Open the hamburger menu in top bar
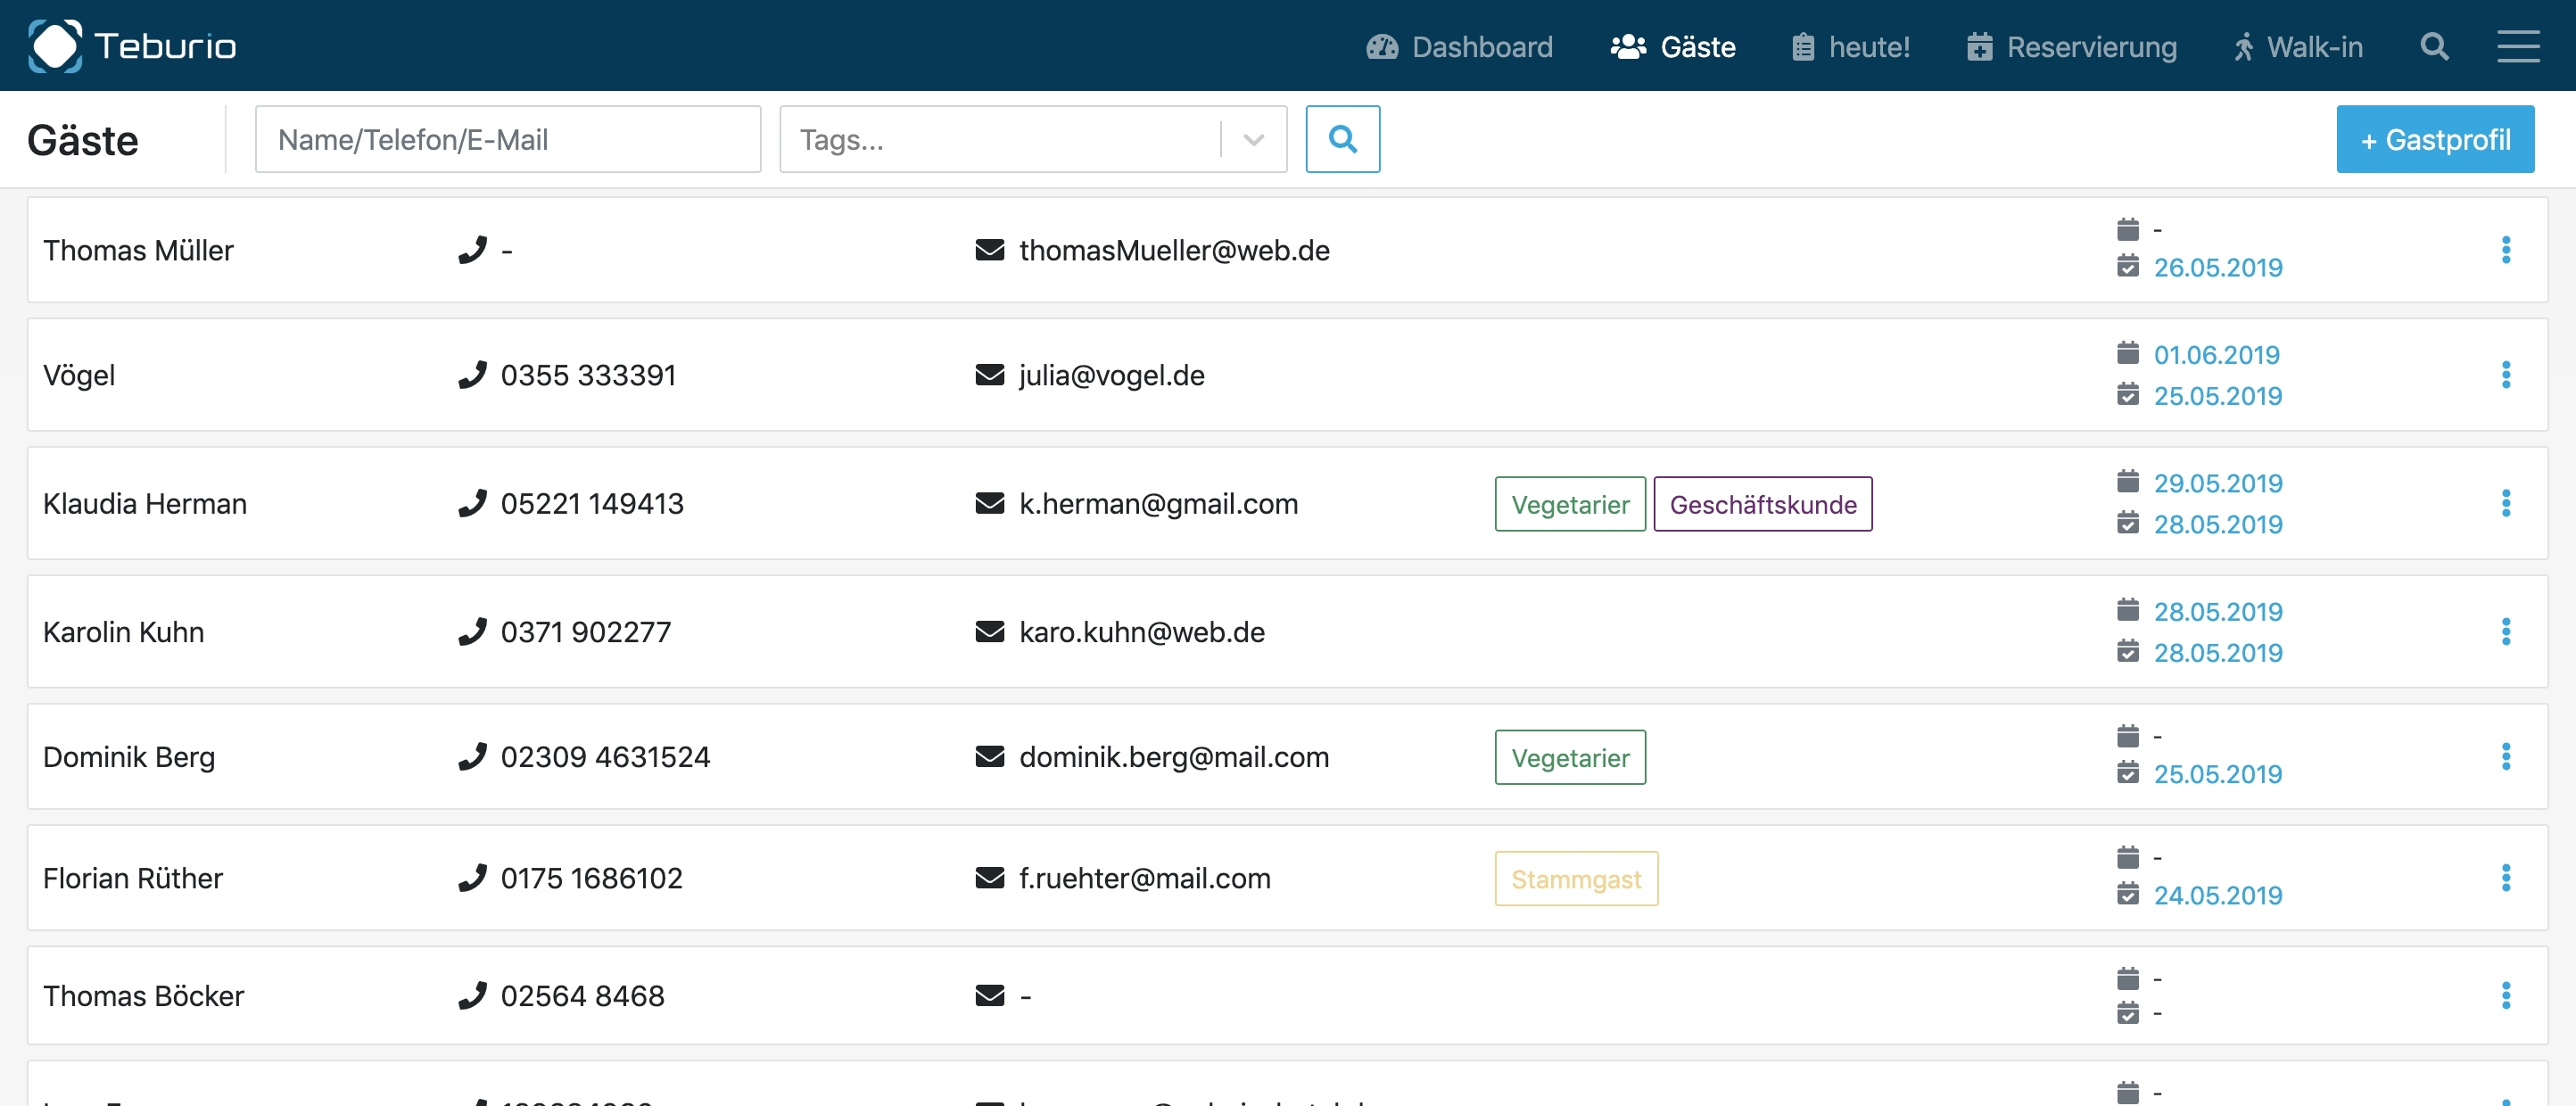Viewport: 2576px width, 1106px height. 2517,47
